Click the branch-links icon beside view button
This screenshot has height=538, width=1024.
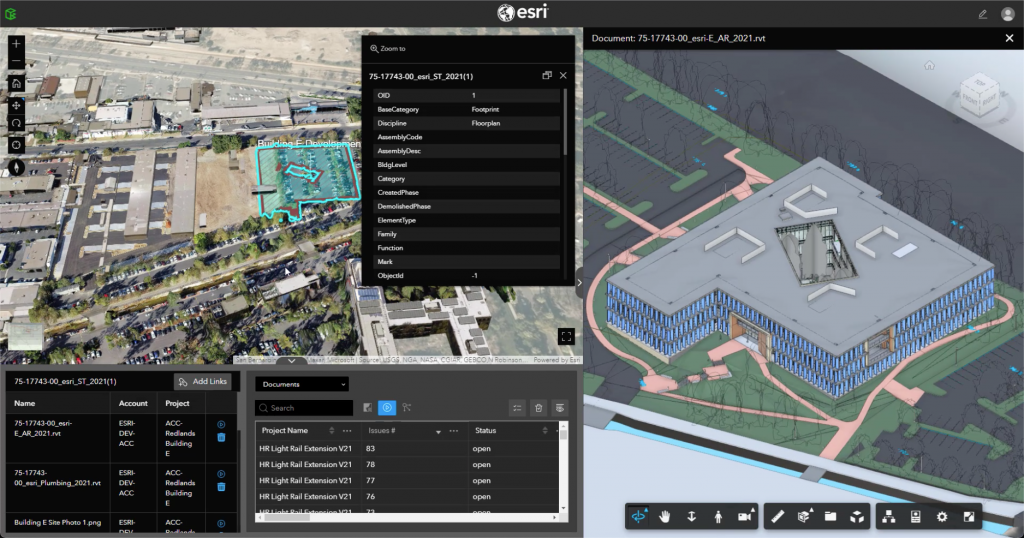point(407,407)
